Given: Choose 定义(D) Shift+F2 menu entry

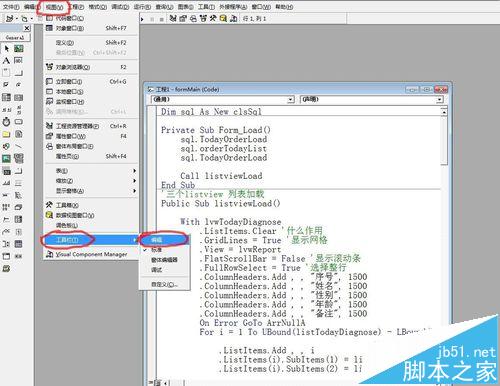Looking at the screenshot, I should pyautogui.click(x=91, y=43).
